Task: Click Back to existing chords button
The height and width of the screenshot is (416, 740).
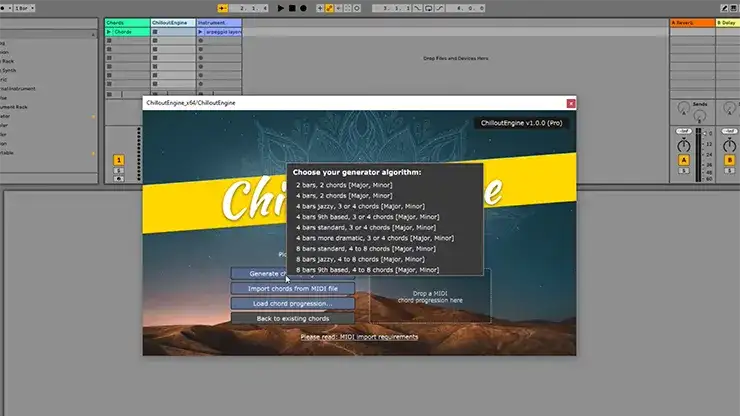Action: click(x=293, y=319)
